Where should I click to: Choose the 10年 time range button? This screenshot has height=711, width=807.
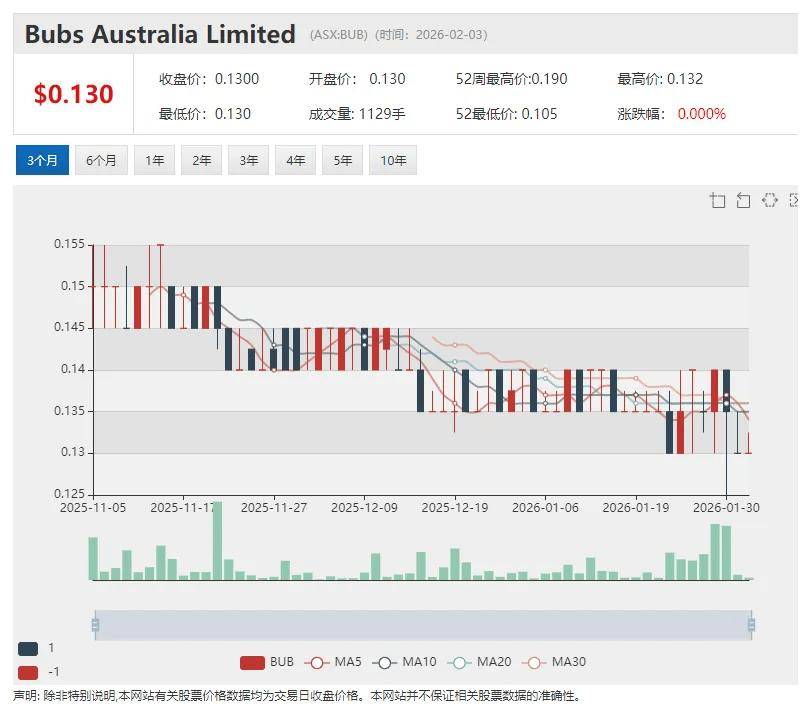click(392, 160)
